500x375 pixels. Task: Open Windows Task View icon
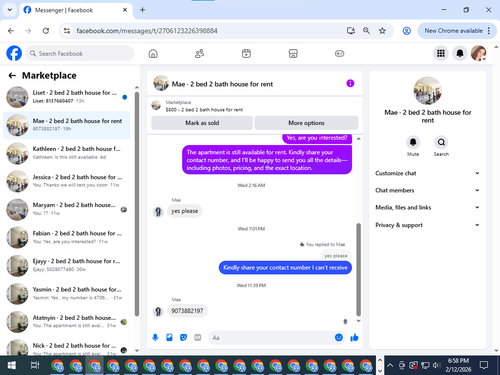point(35,365)
